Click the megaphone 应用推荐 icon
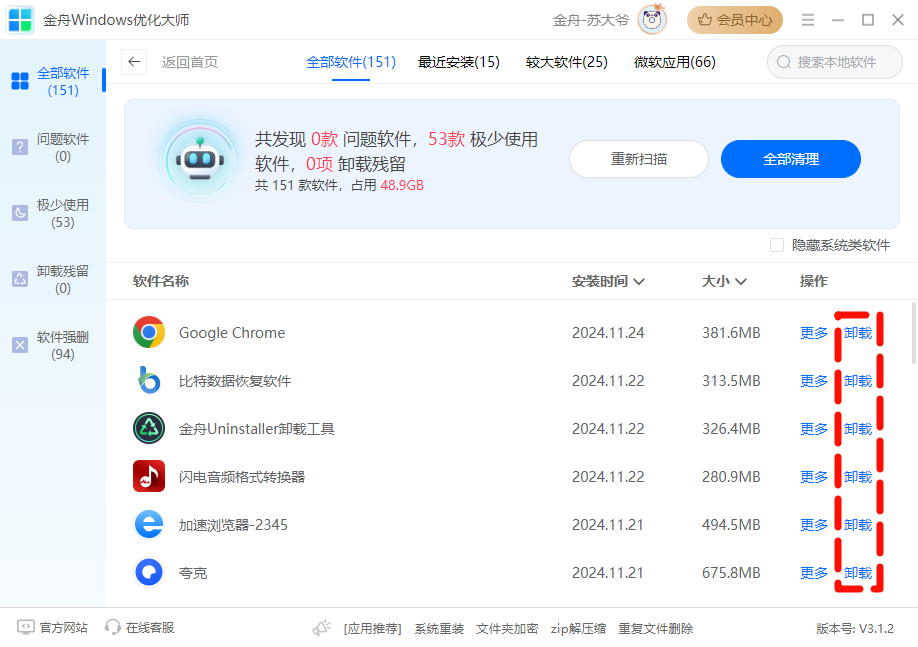 (x=321, y=628)
